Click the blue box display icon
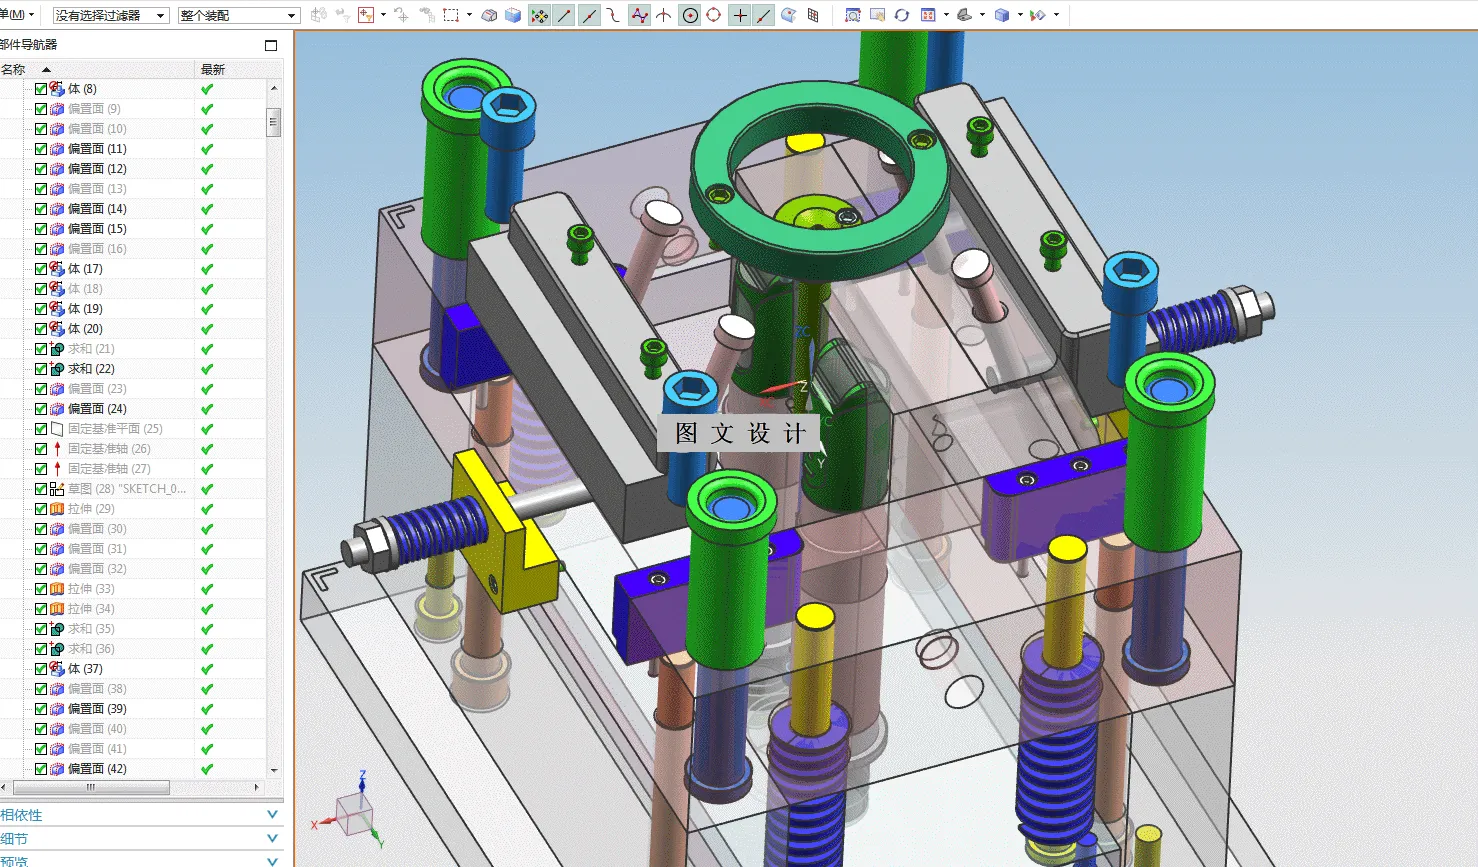This screenshot has width=1478, height=867. point(1002,15)
